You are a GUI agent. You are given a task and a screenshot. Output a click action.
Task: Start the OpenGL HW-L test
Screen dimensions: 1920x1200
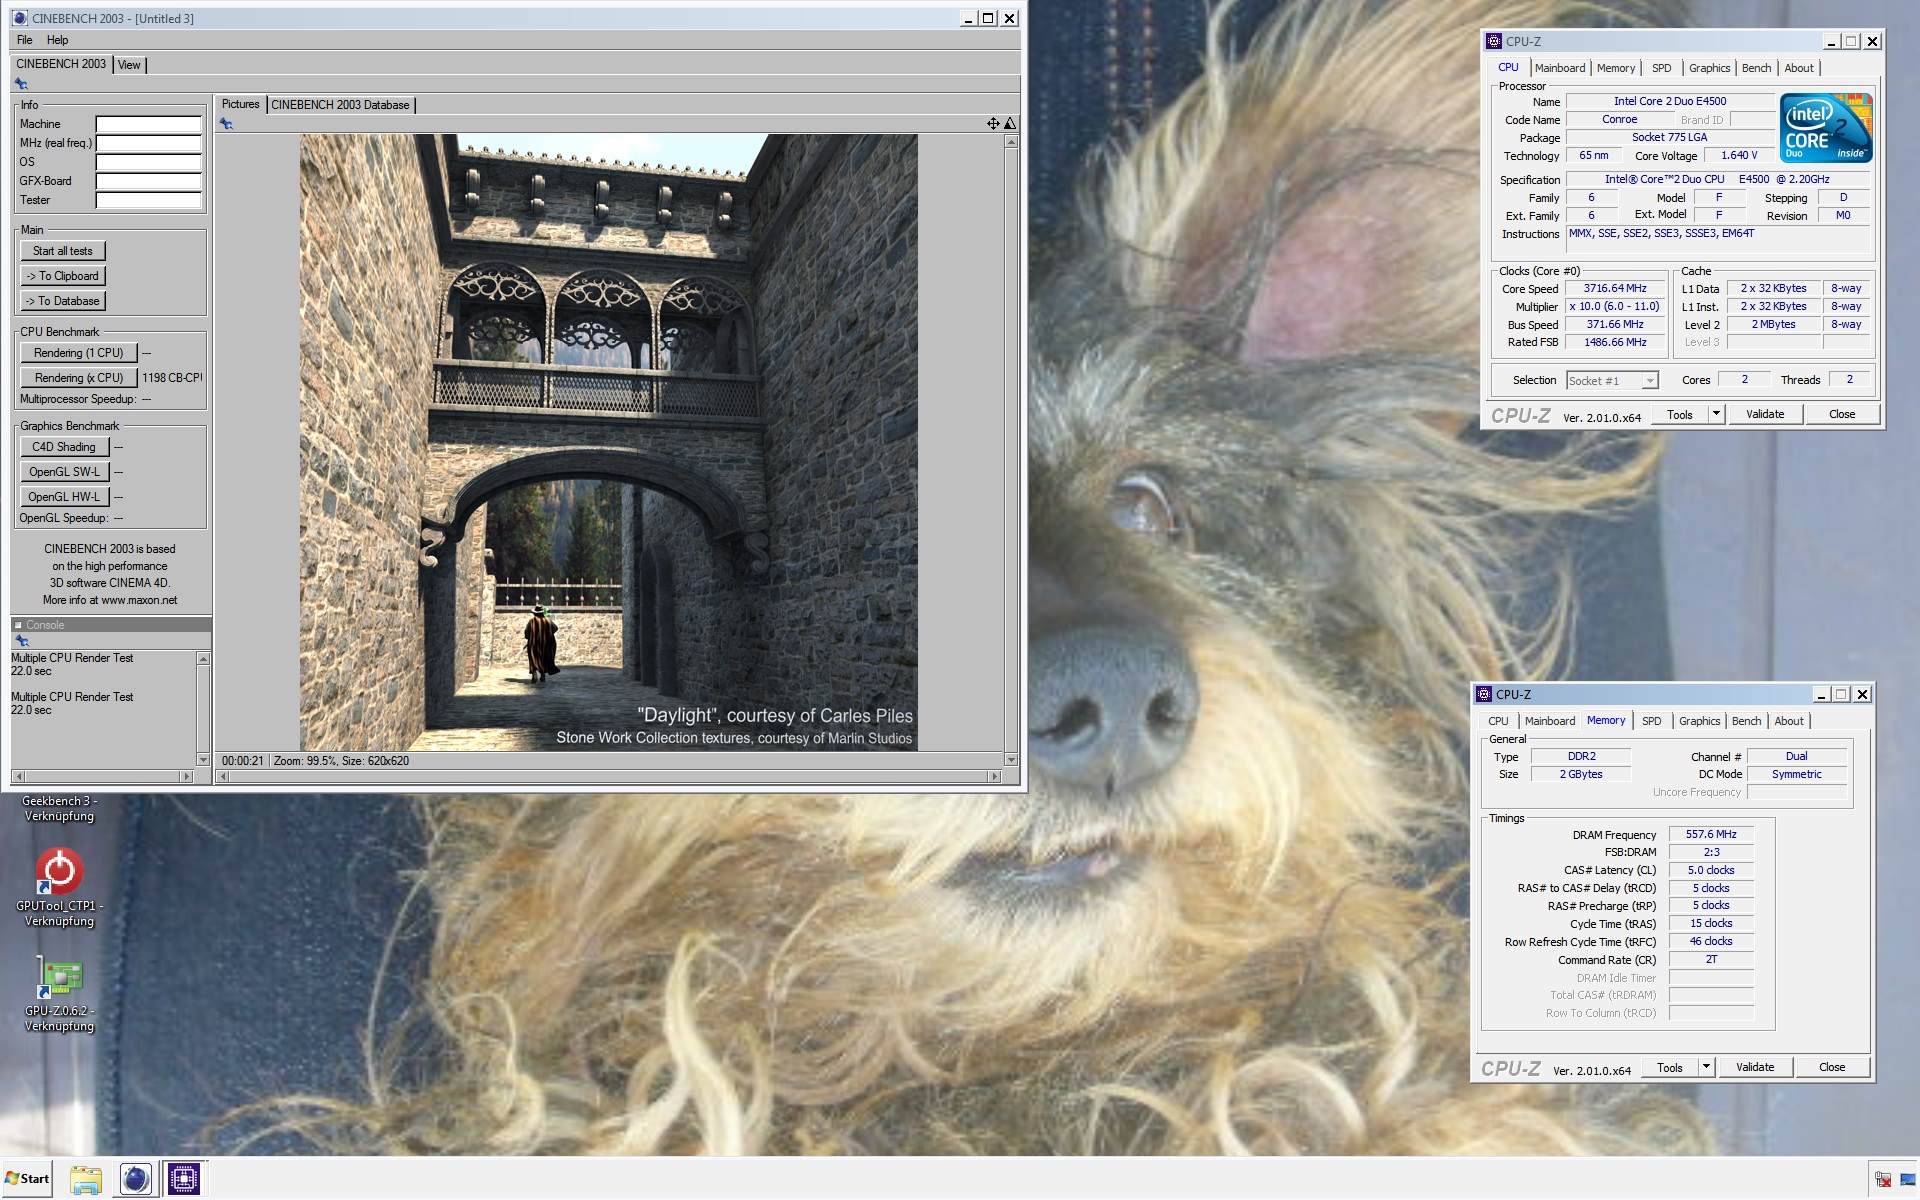click(x=64, y=497)
